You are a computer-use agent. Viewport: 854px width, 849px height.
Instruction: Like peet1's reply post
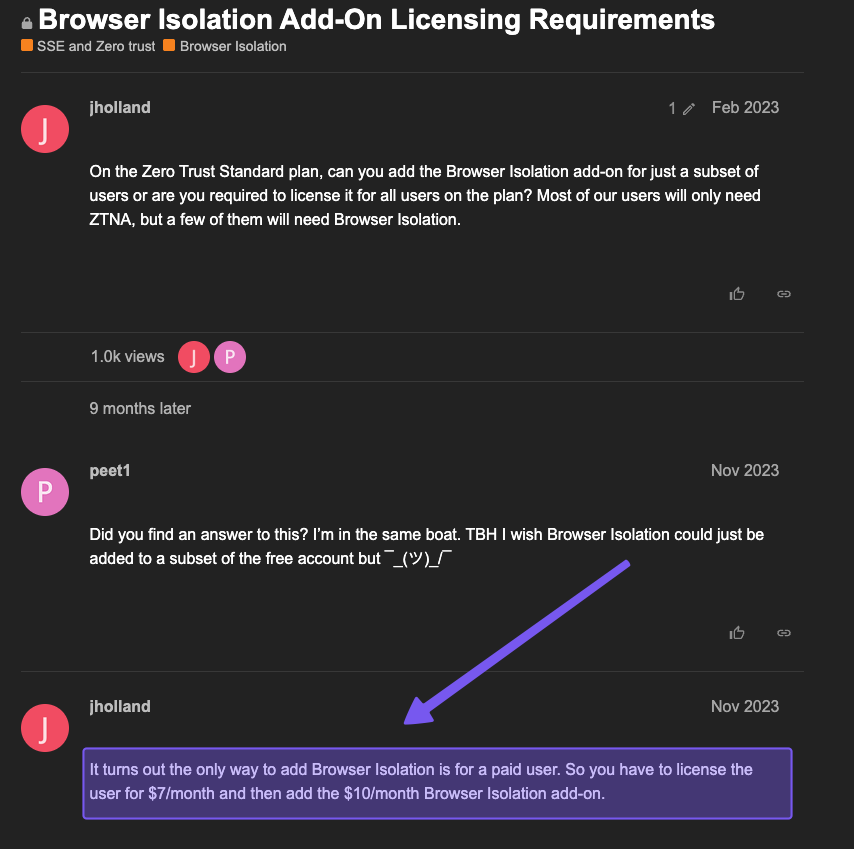(x=736, y=633)
